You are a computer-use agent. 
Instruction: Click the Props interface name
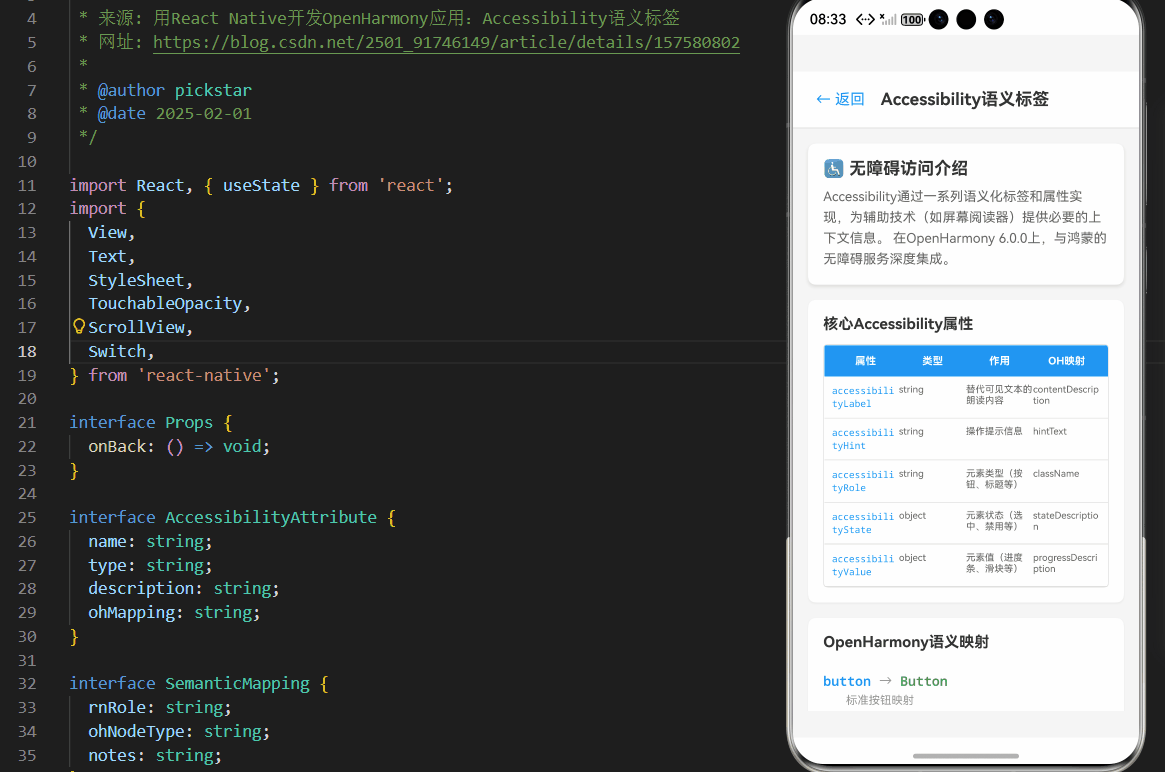(x=189, y=422)
